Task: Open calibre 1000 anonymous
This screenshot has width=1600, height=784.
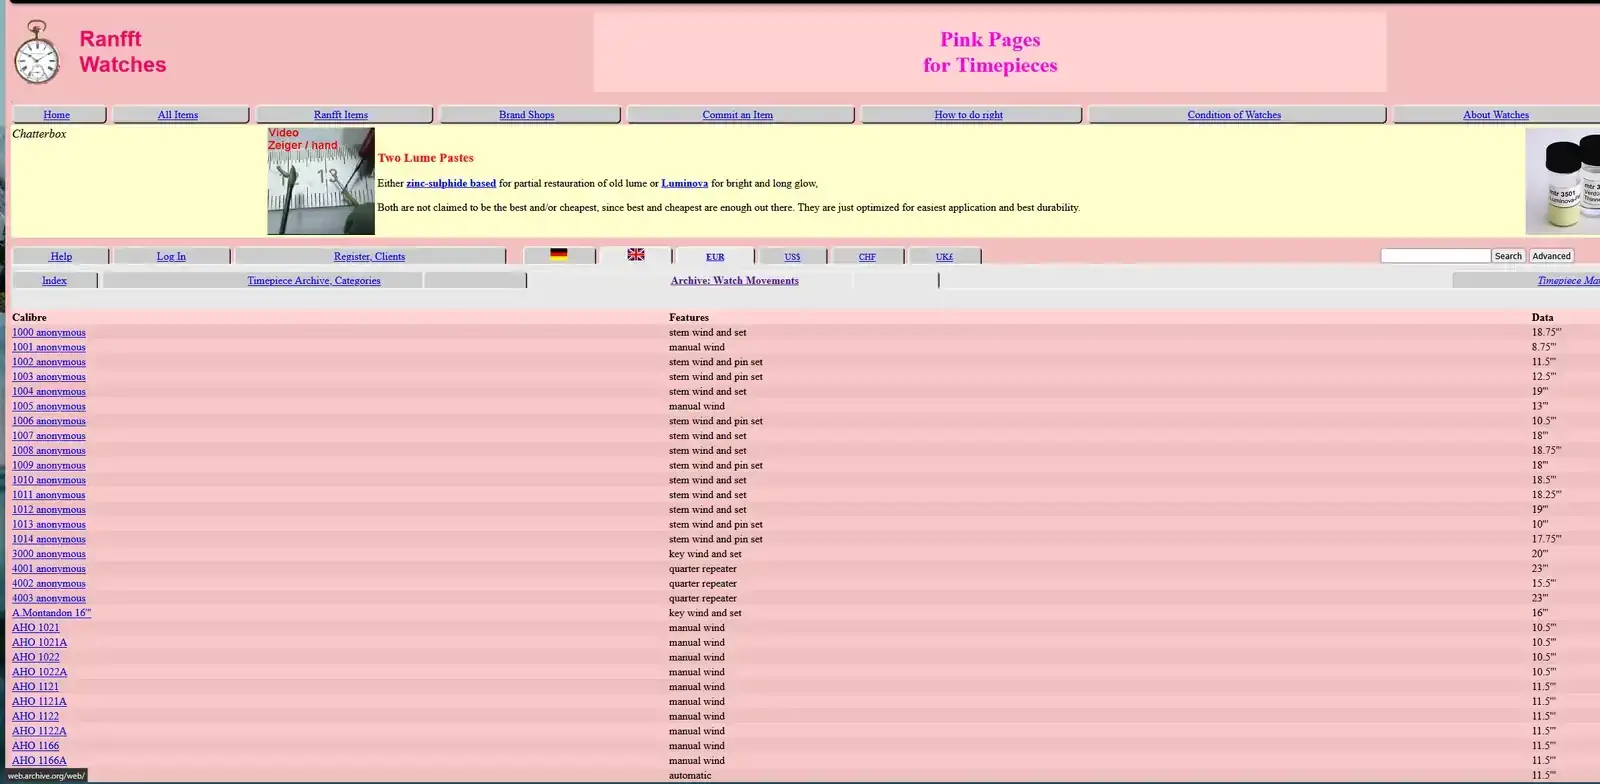Action: point(49,333)
